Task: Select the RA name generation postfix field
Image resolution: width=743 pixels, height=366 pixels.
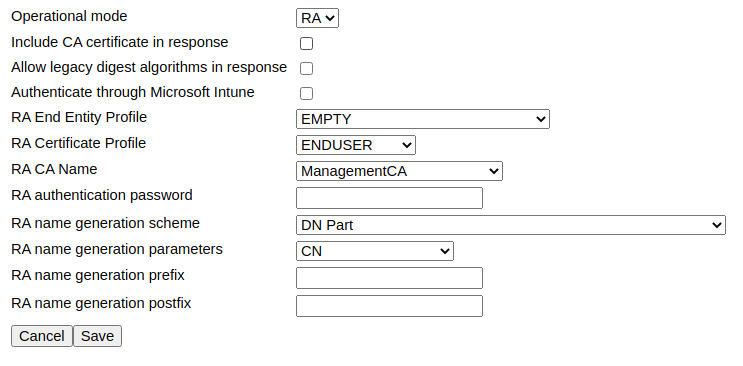Action: coord(389,306)
